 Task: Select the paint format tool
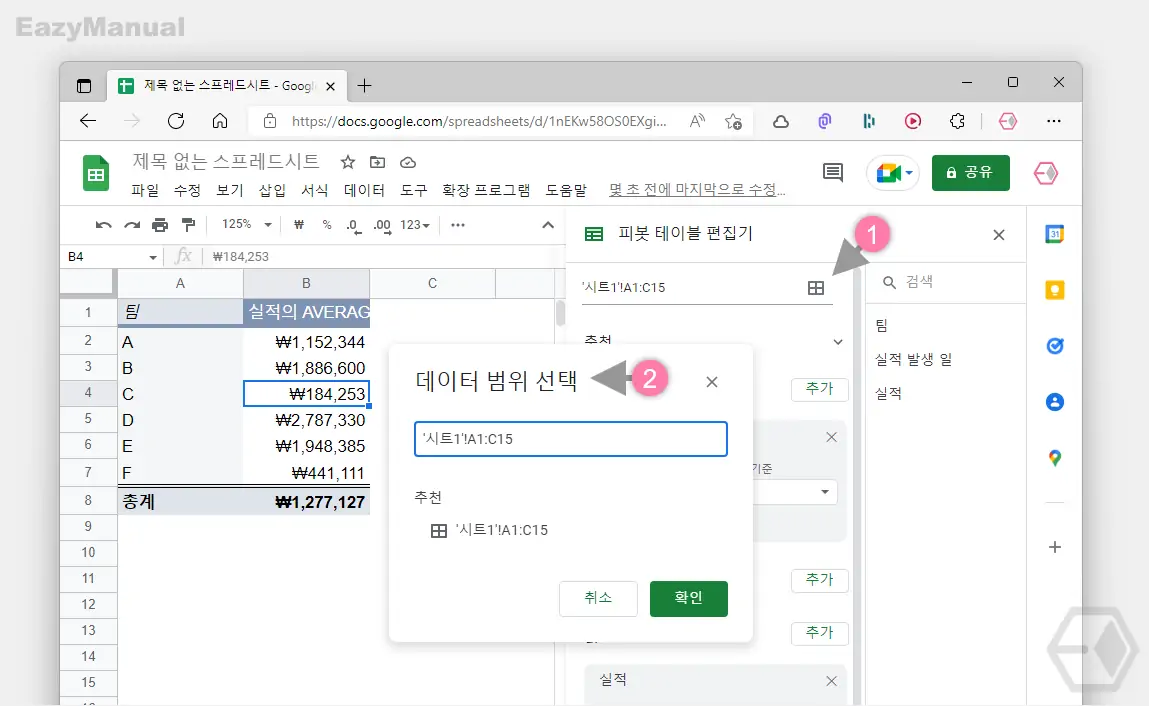(x=188, y=225)
